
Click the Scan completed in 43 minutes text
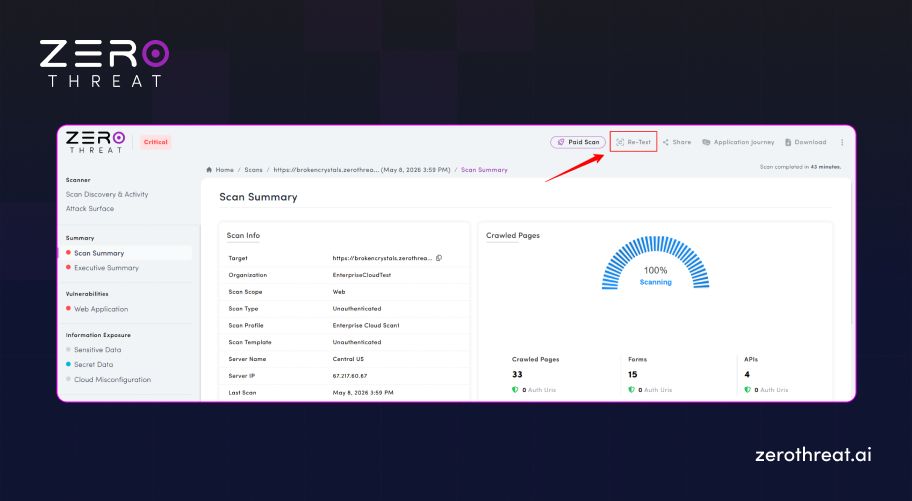(x=800, y=167)
